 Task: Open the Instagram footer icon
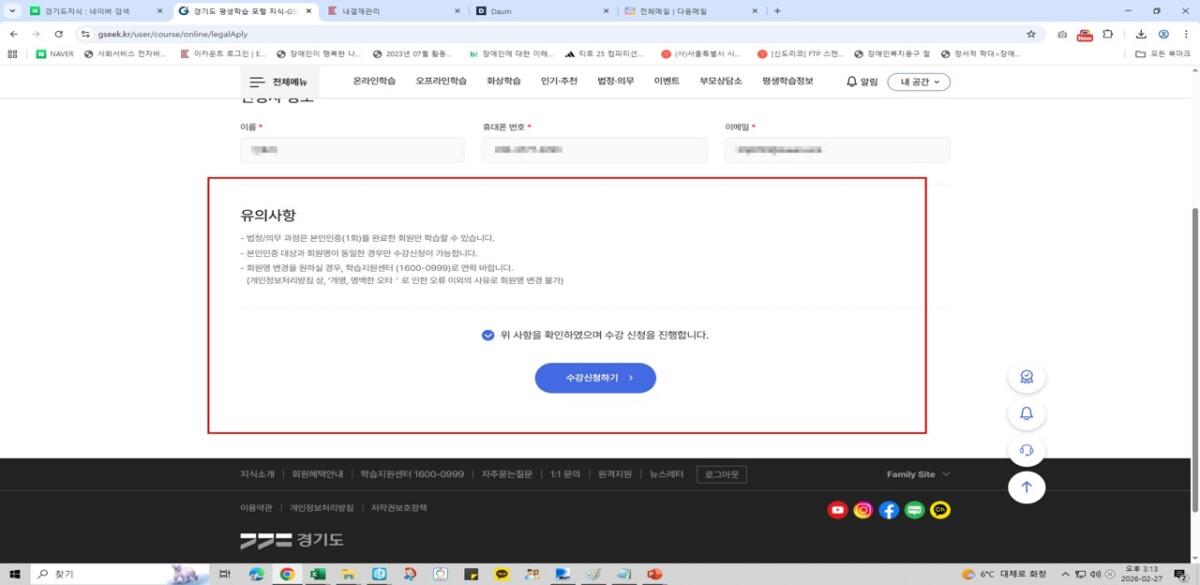coord(863,510)
